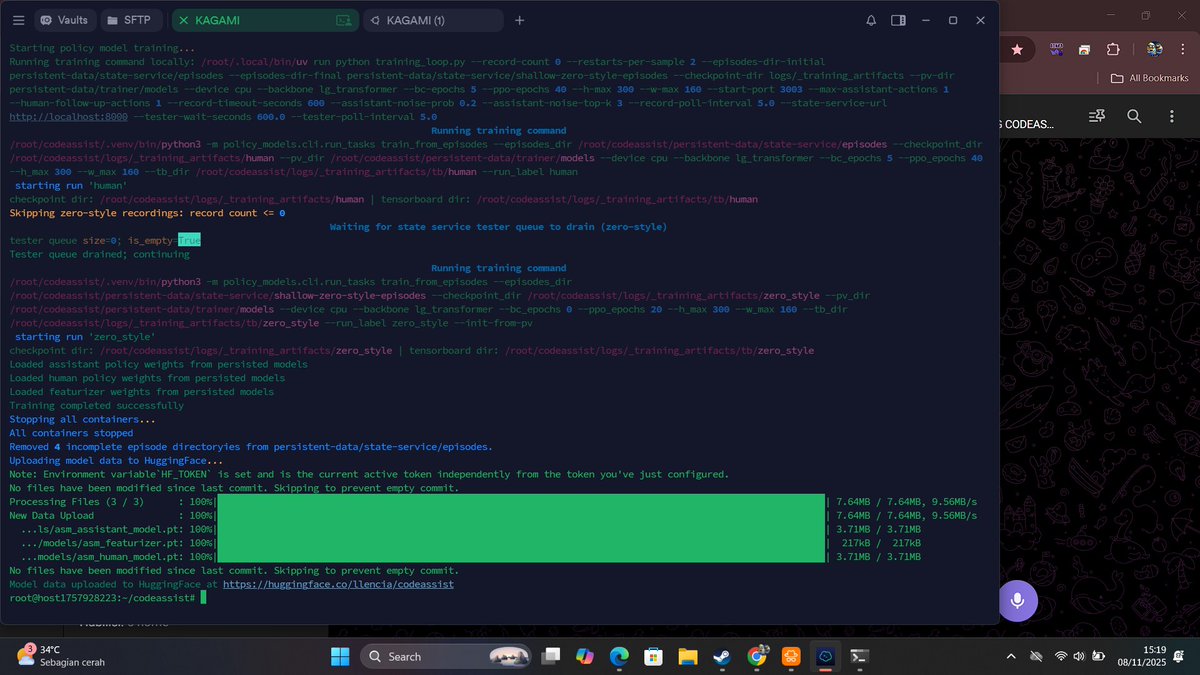This screenshot has width=1200, height=675.
Task: Click the terminal icon on active KAGAMI tab
Action: (343, 20)
